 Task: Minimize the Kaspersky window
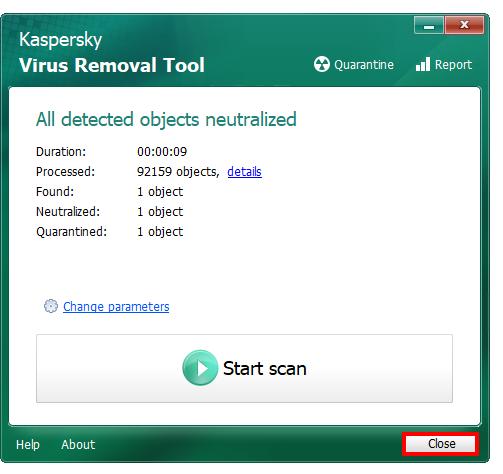(x=429, y=25)
